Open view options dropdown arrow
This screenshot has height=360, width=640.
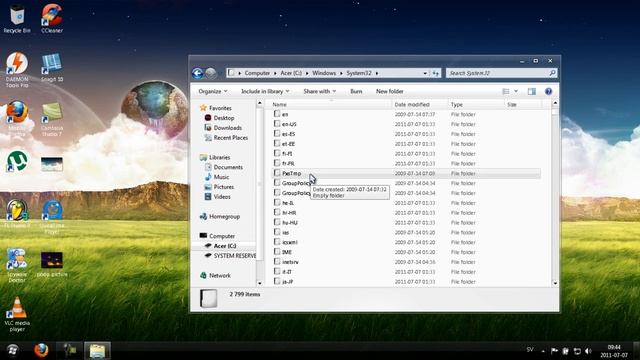pos(516,91)
